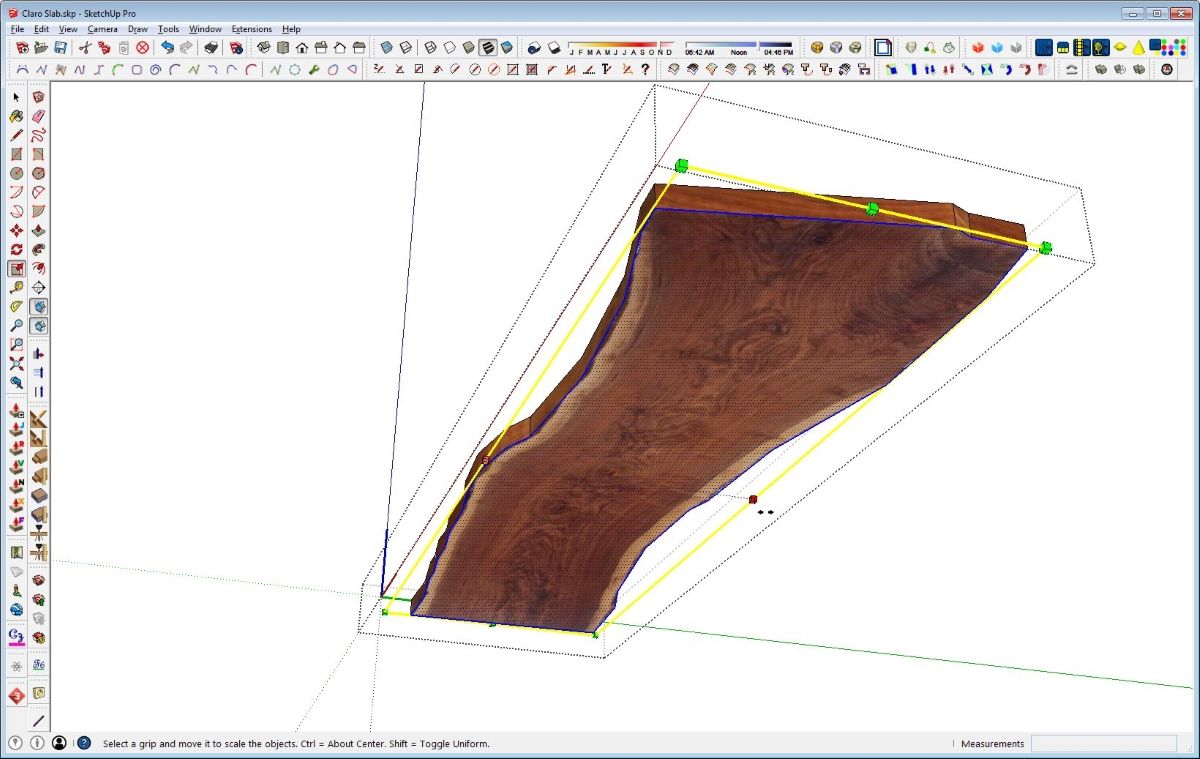Image resolution: width=1200 pixels, height=759 pixels.
Task: Click the Measurements input box
Action: 1103,744
